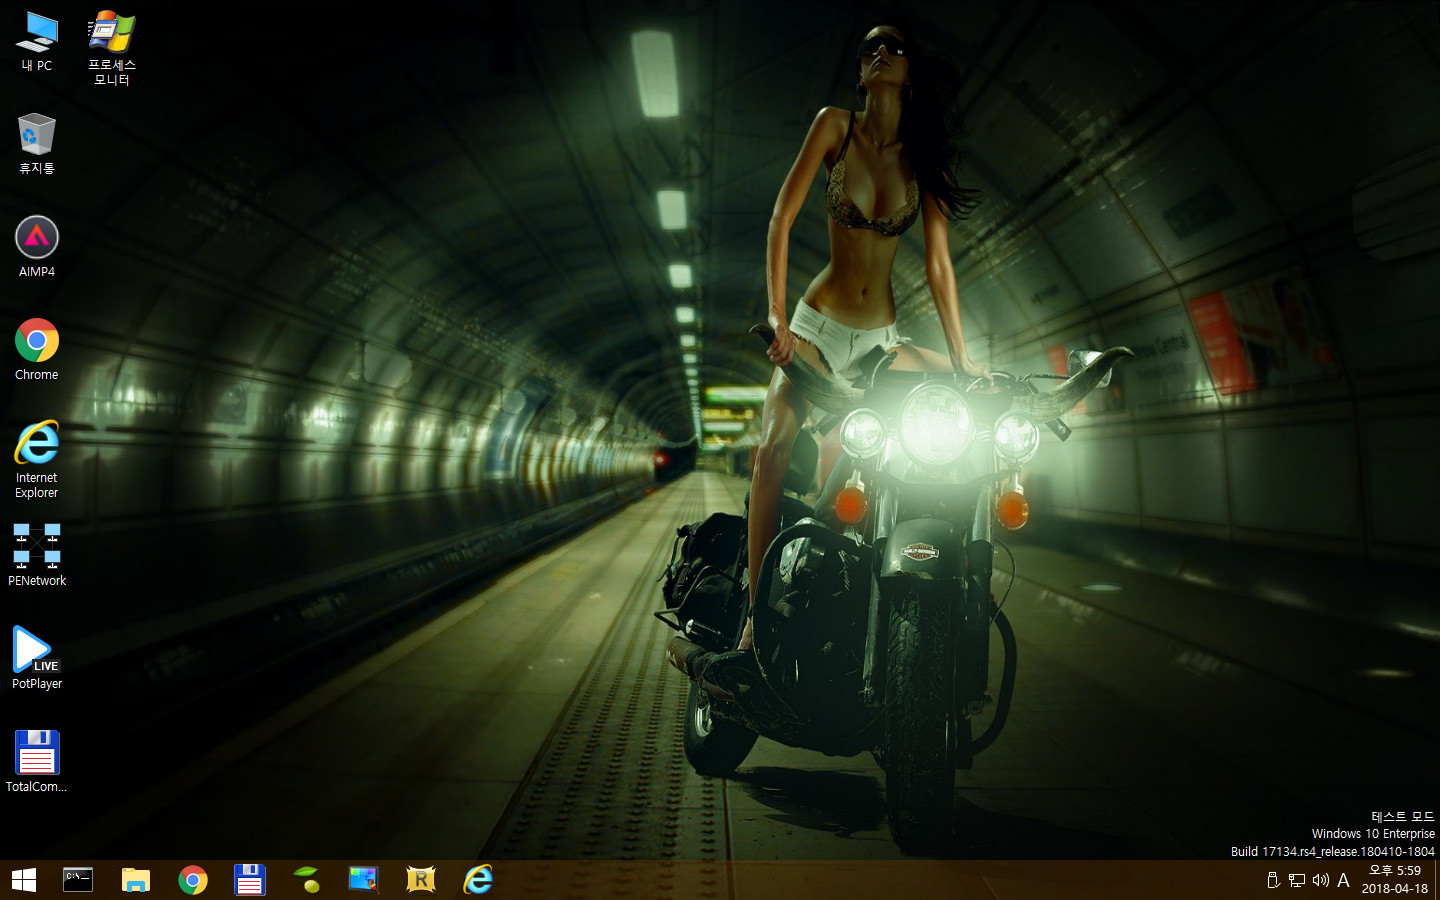Screen dimensions: 1440x900
Task: Open Command Prompt from the taskbar
Action: tap(78, 880)
